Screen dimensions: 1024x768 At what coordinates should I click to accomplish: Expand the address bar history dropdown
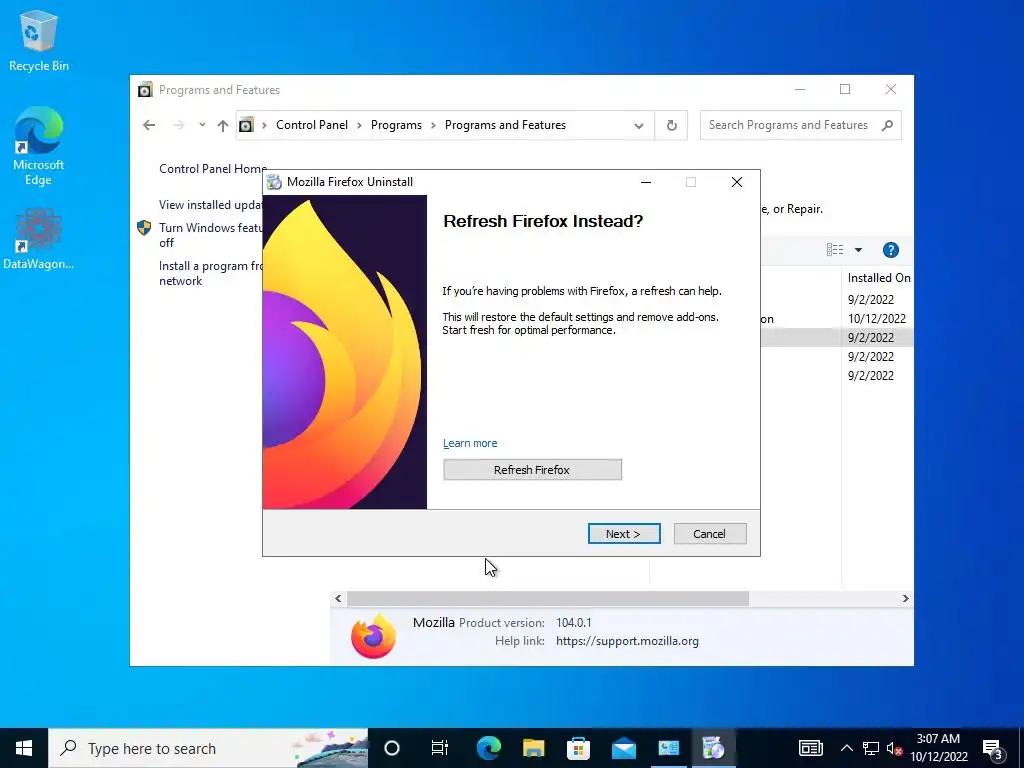click(x=639, y=125)
